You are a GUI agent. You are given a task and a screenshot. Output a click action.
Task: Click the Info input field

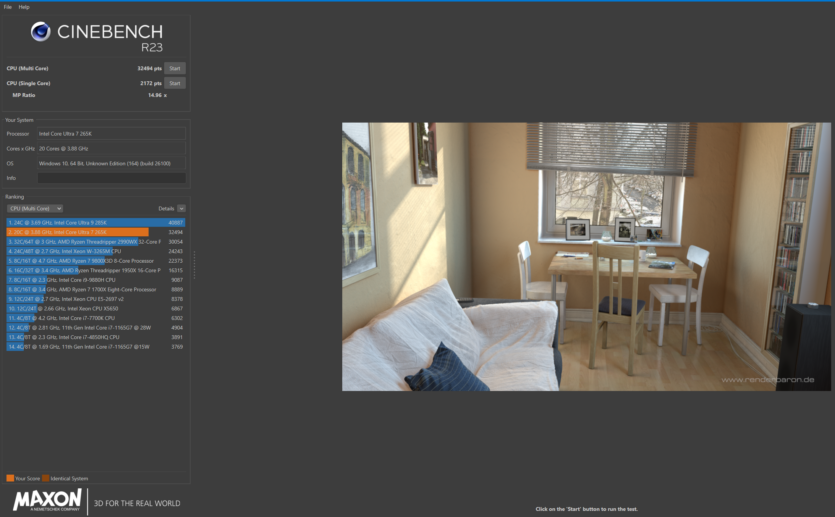(111, 178)
